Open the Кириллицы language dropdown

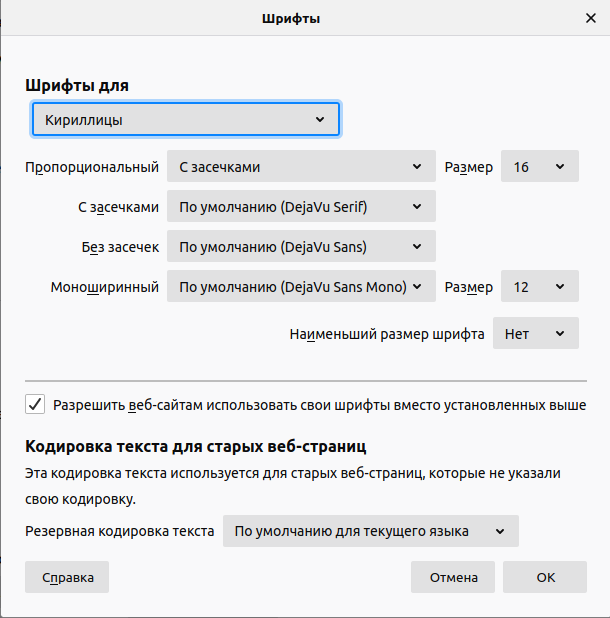[x=186, y=119]
